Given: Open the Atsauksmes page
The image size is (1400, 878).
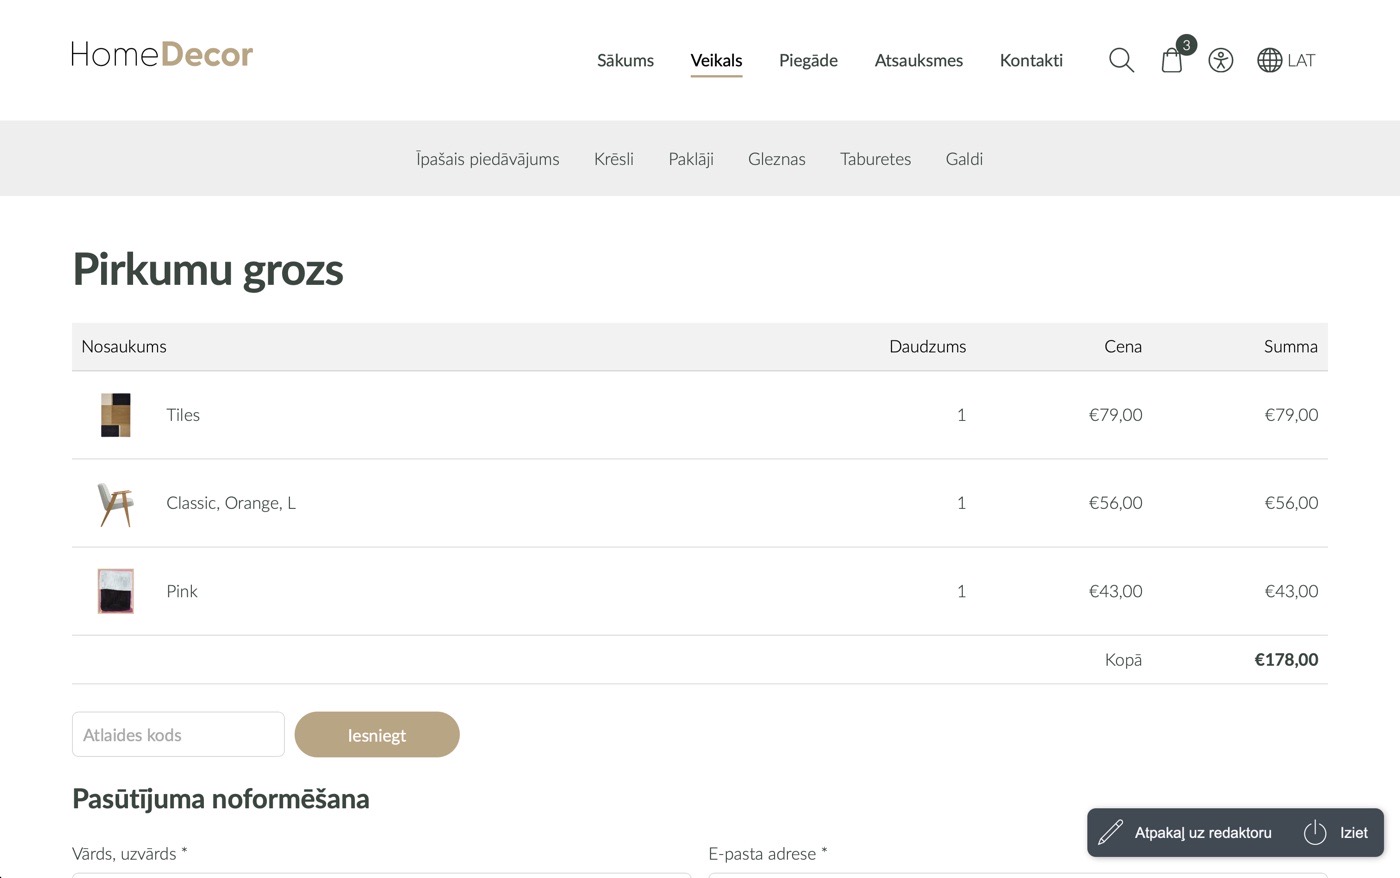Looking at the screenshot, I should tap(918, 60).
